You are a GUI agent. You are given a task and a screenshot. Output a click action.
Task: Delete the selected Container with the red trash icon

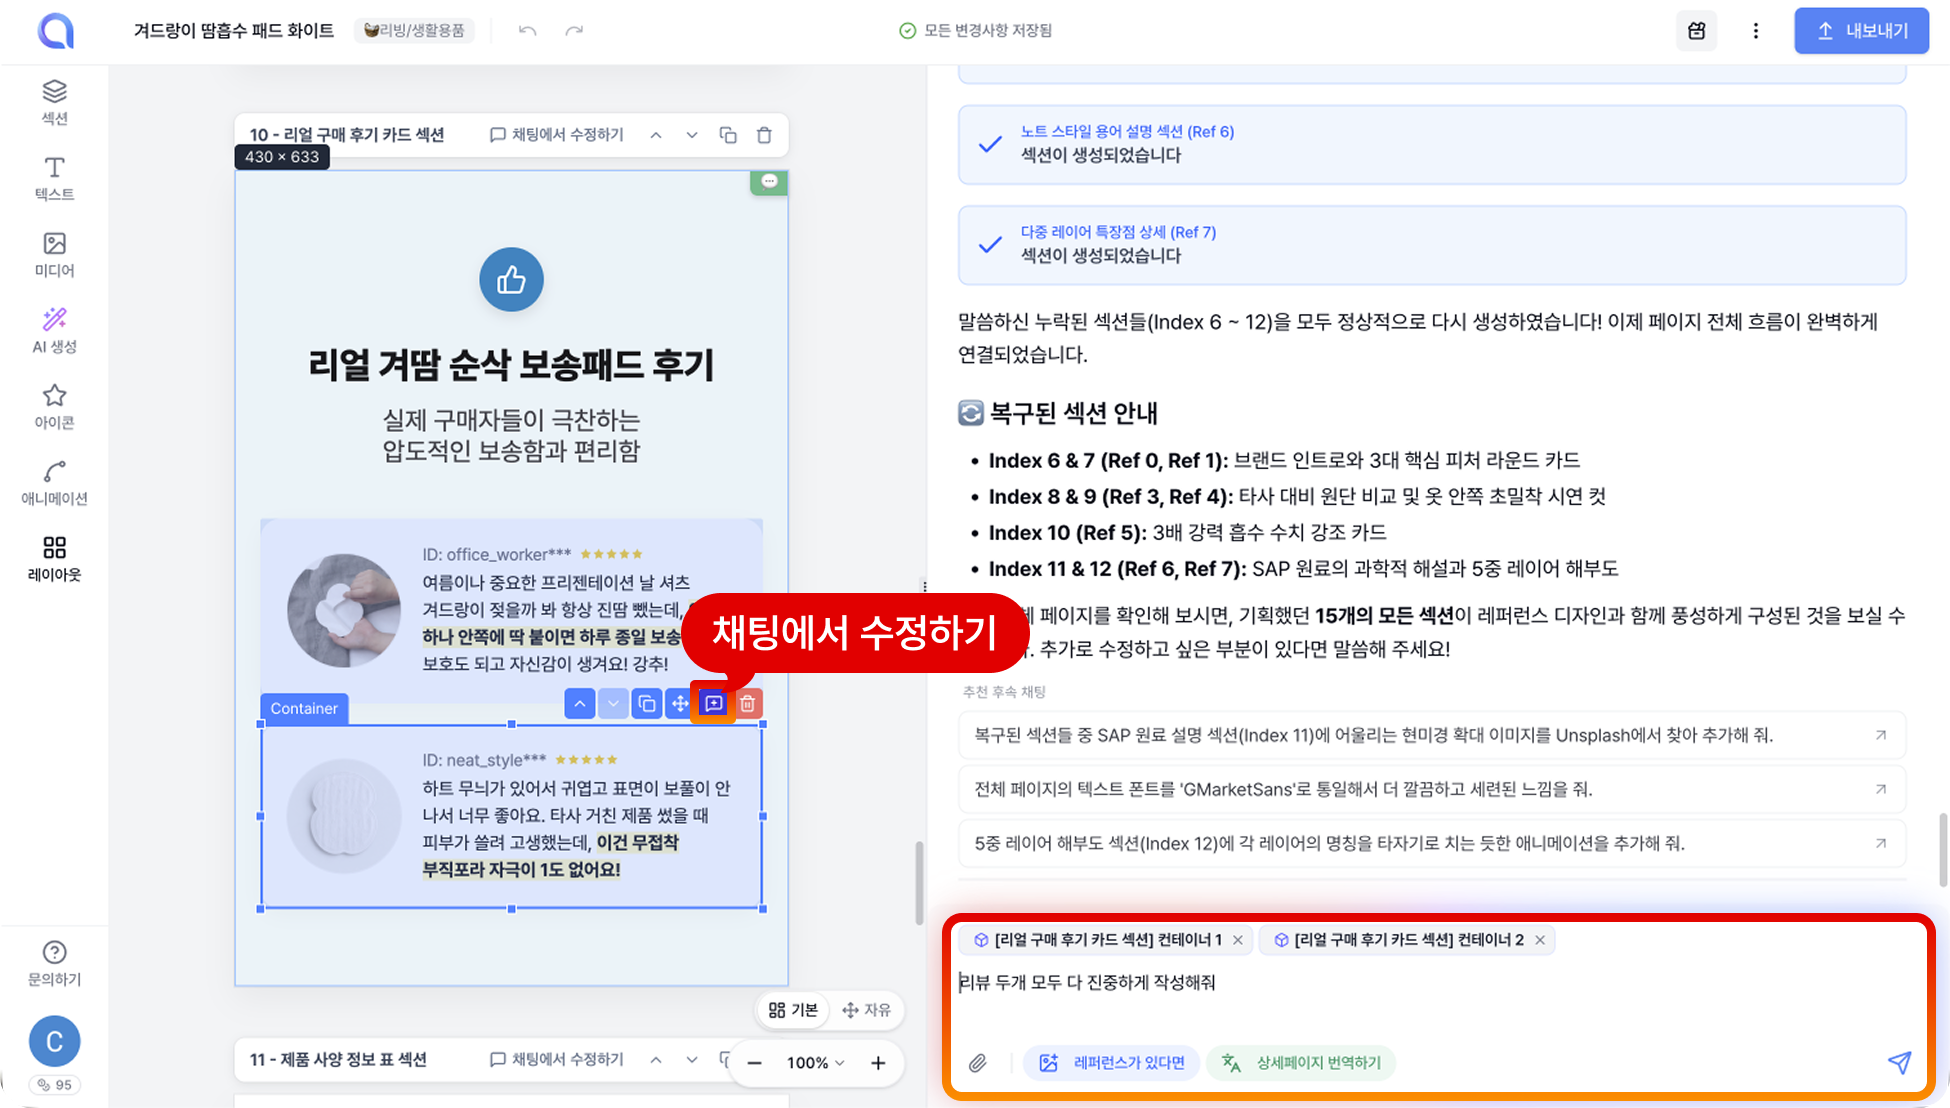pos(747,704)
